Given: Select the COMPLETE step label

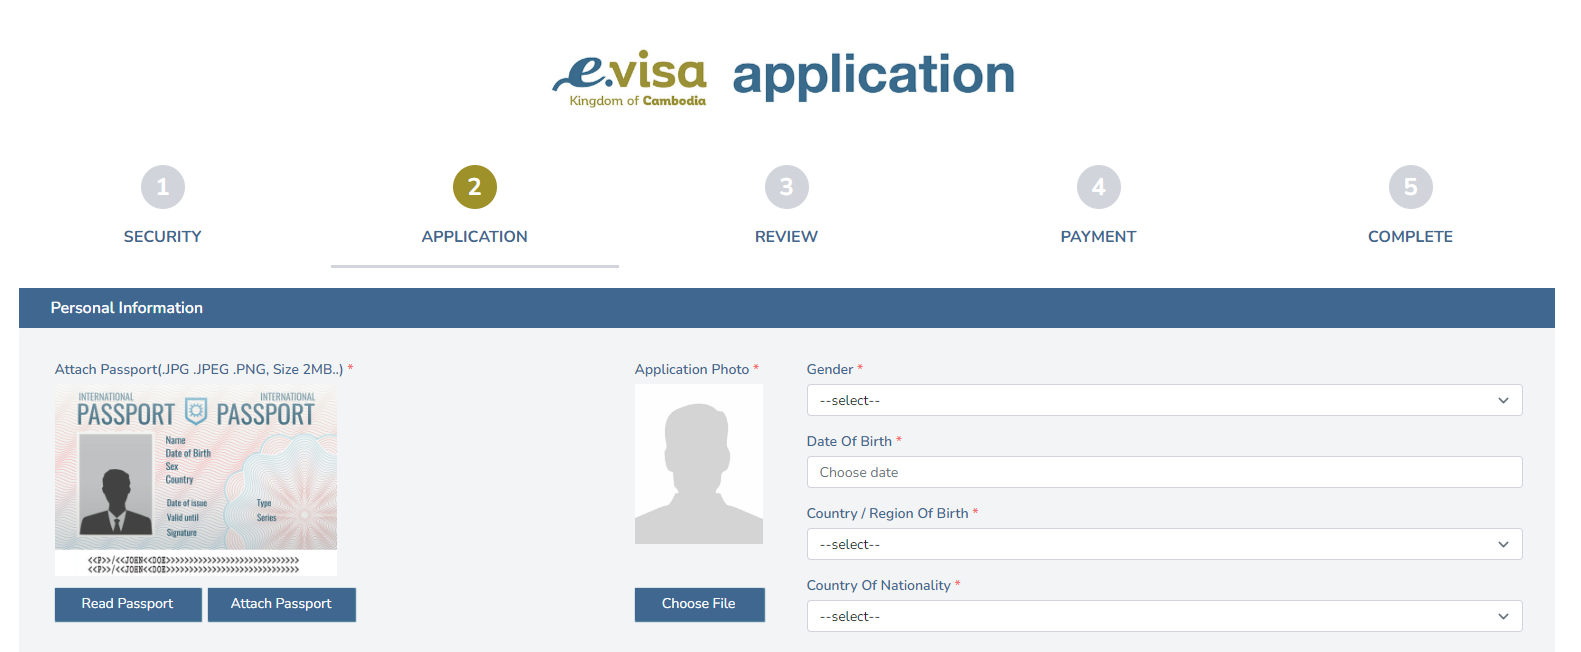Looking at the screenshot, I should tap(1410, 237).
